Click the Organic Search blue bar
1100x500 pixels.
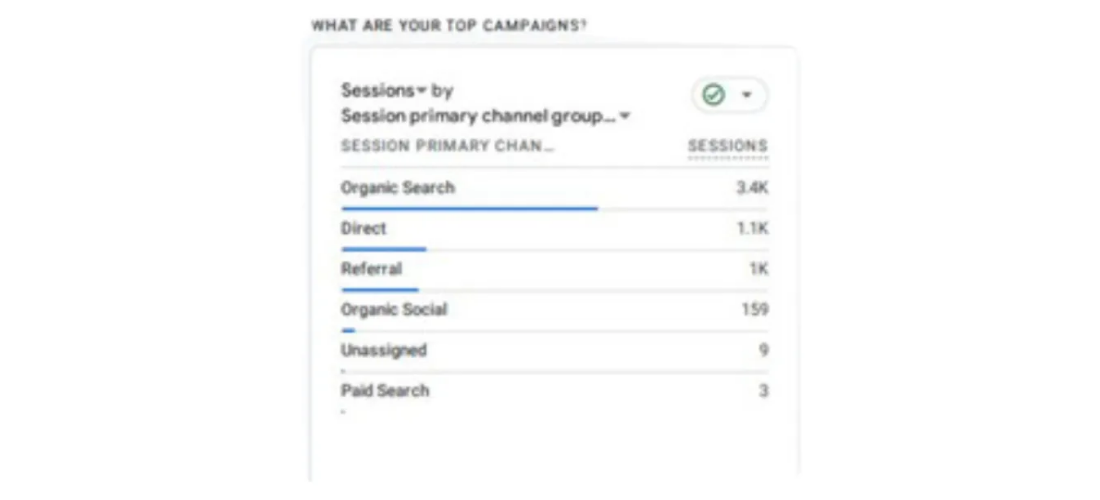point(469,208)
